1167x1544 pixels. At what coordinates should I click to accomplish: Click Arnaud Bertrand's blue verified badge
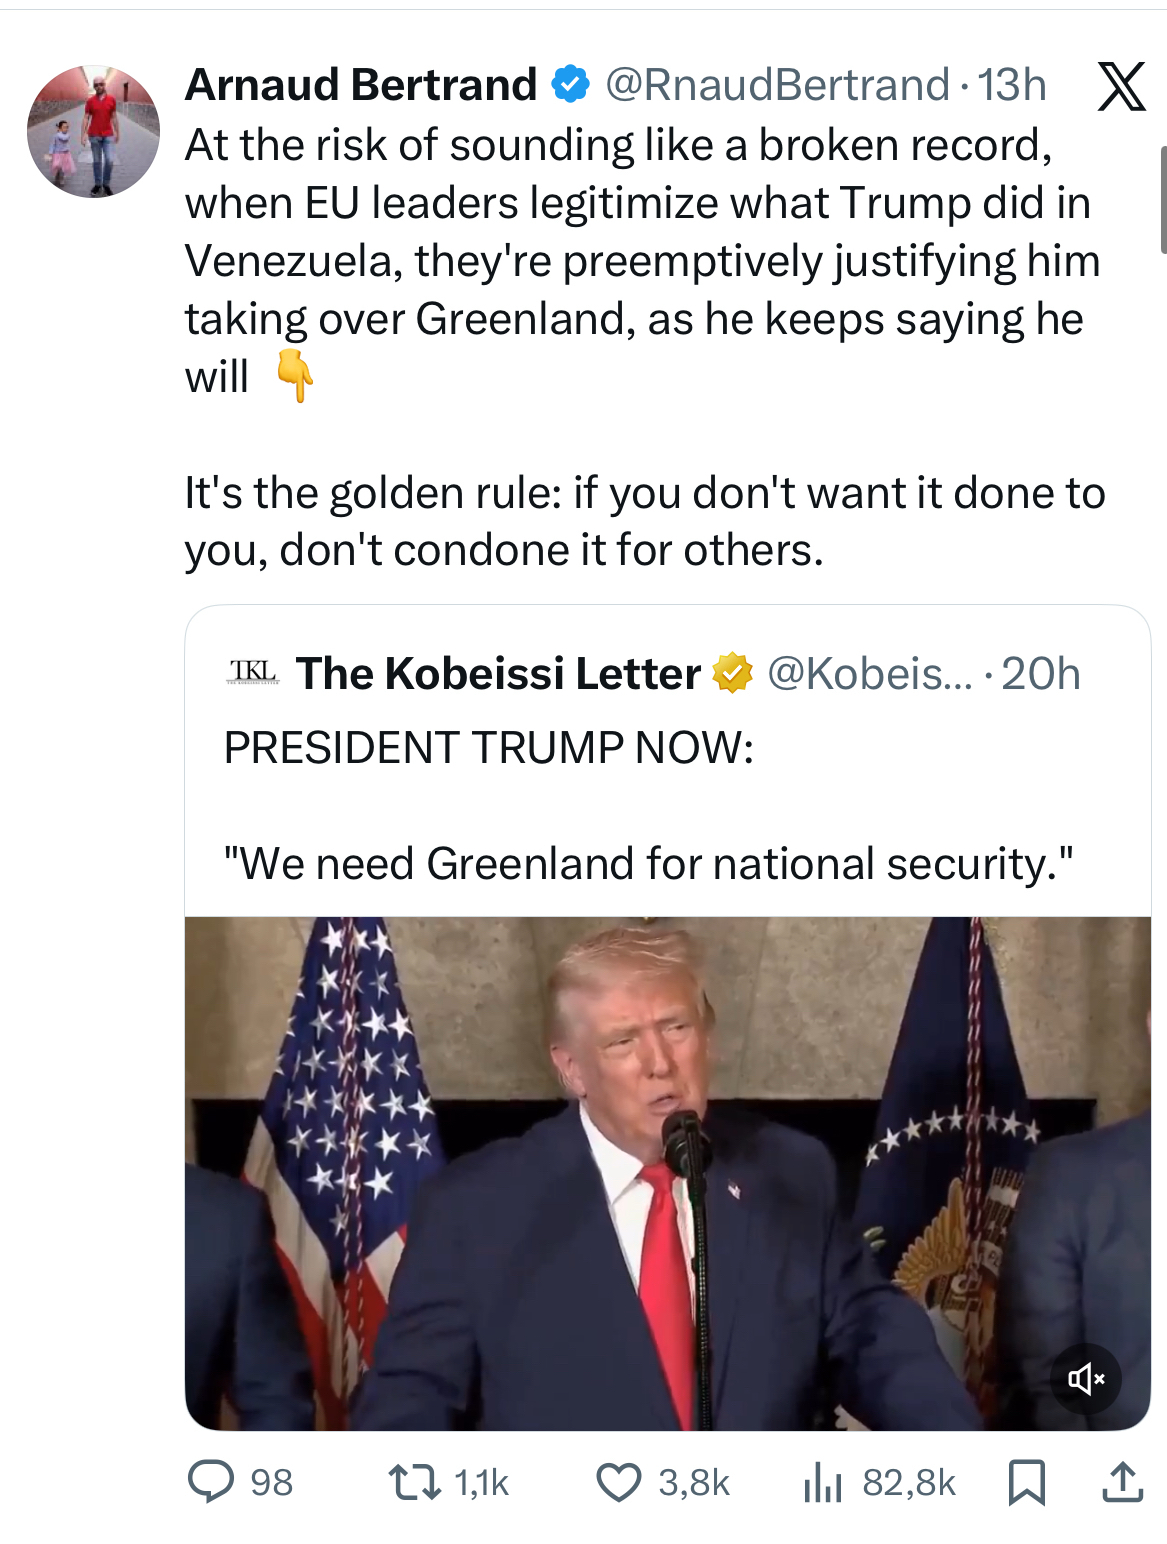(571, 86)
